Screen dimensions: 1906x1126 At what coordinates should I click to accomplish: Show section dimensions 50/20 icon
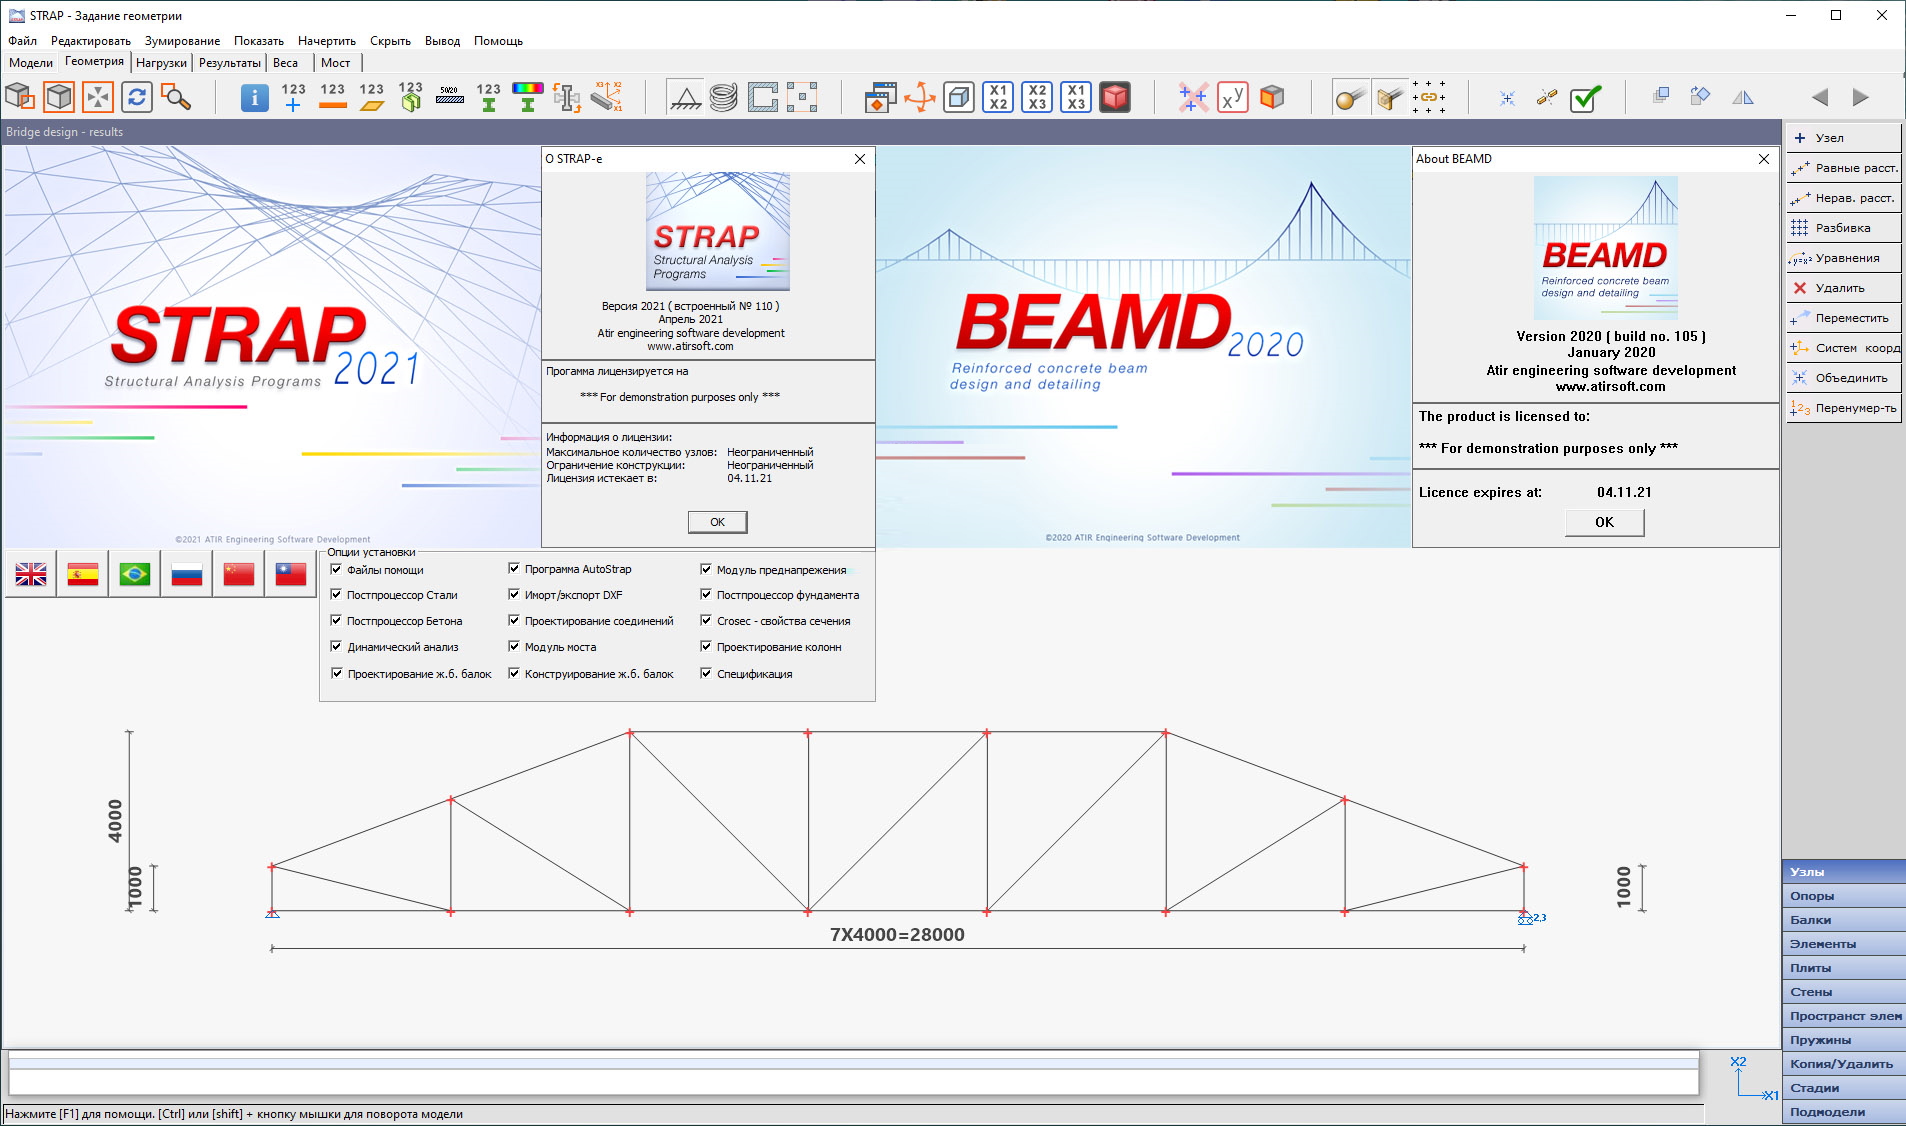[449, 97]
